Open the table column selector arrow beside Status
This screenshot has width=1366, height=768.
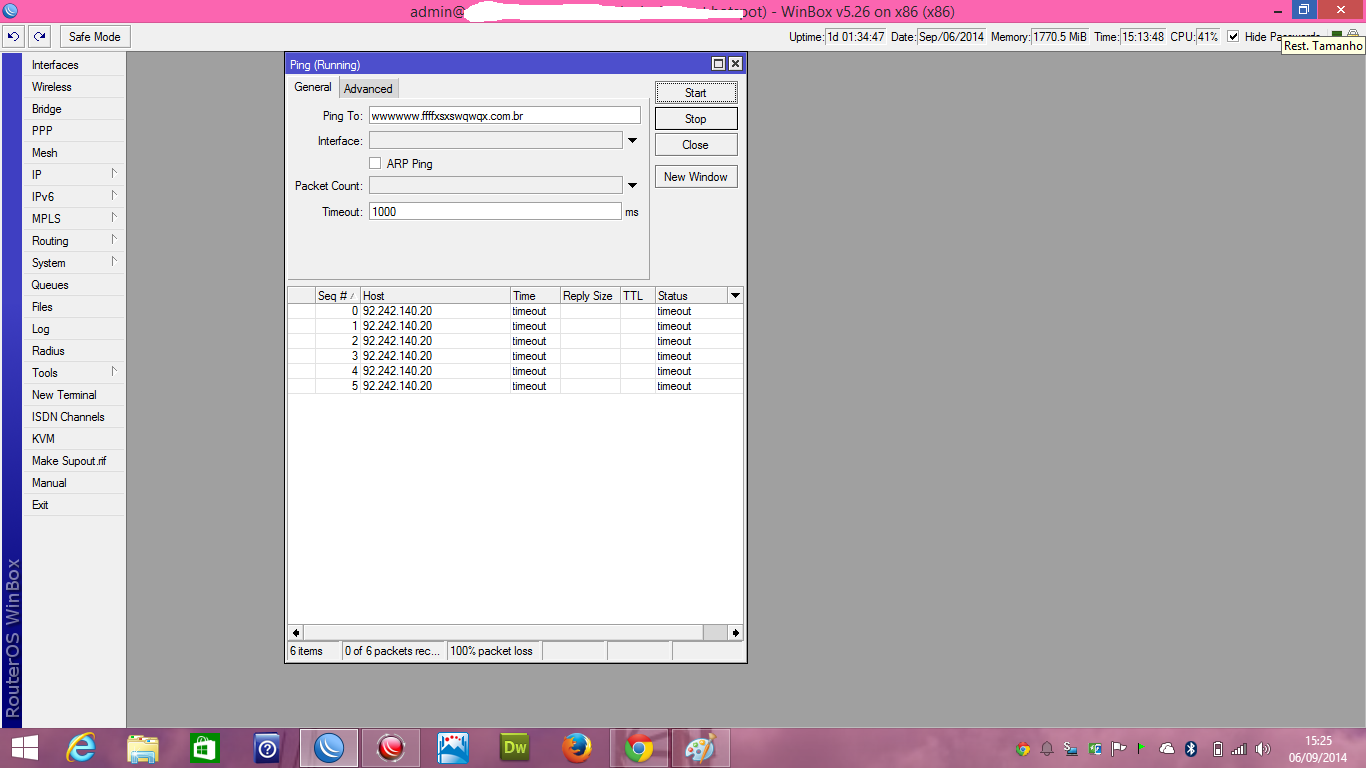(x=735, y=296)
